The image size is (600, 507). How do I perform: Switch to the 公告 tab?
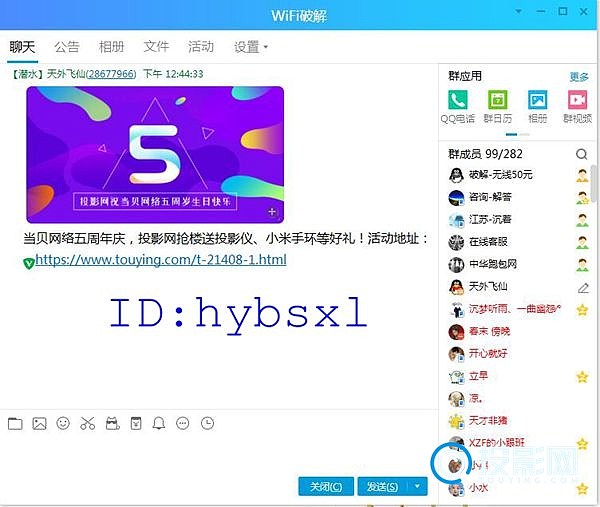coord(67,47)
